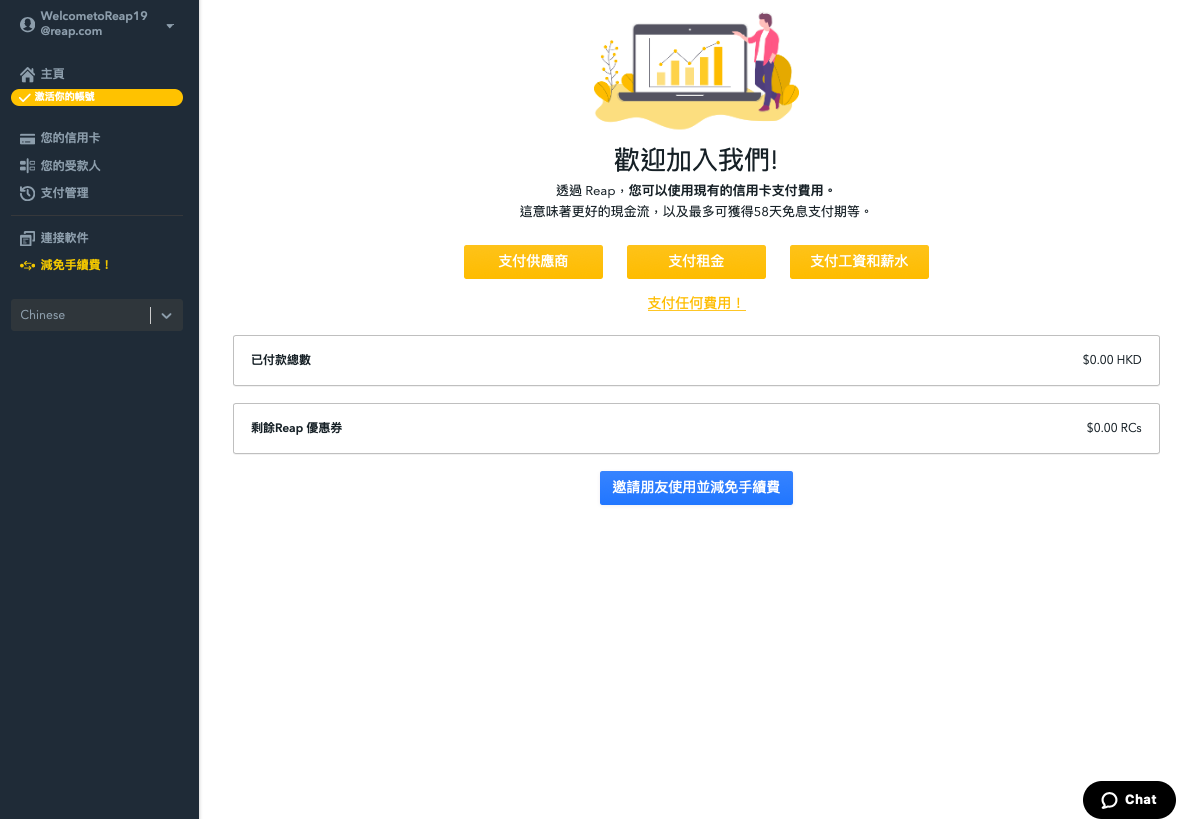The width and height of the screenshot is (1182, 819).
Task: Click the language dropdown chevron
Action: pyautogui.click(x=167, y=316)
